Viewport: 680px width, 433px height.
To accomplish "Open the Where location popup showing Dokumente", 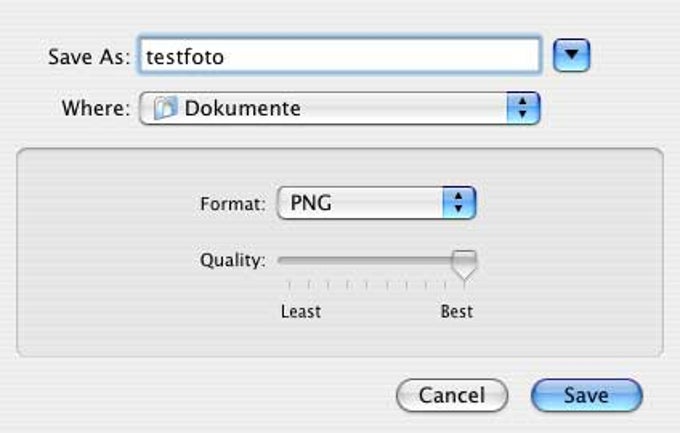I will click(x=340, y=108).
